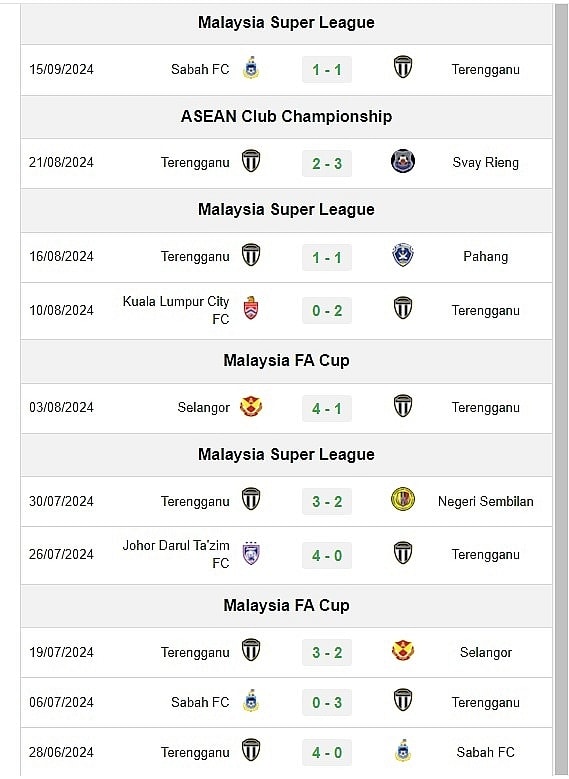Click Sabah FC crest in 28/06/2024 match
The image size is (569, 779).
point(403,750)
